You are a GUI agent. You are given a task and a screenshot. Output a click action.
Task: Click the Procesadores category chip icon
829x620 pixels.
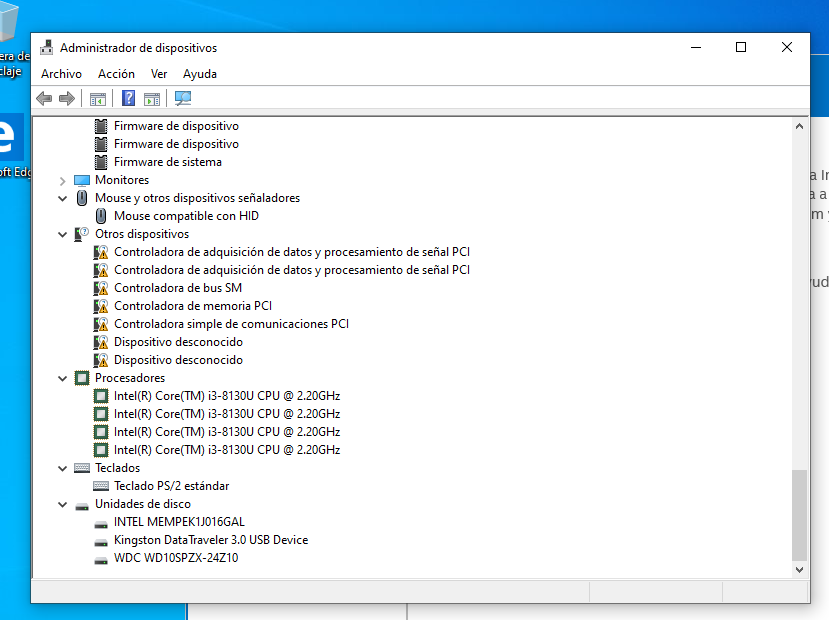pyautogui.click(x=82, y=378)
